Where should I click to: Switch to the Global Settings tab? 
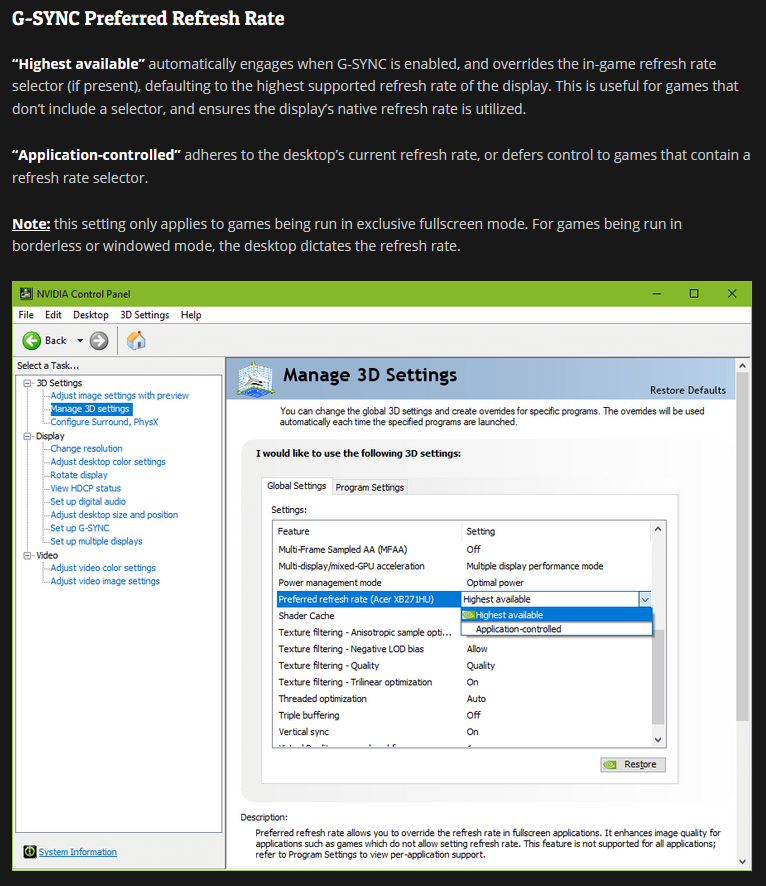[297, 486]
